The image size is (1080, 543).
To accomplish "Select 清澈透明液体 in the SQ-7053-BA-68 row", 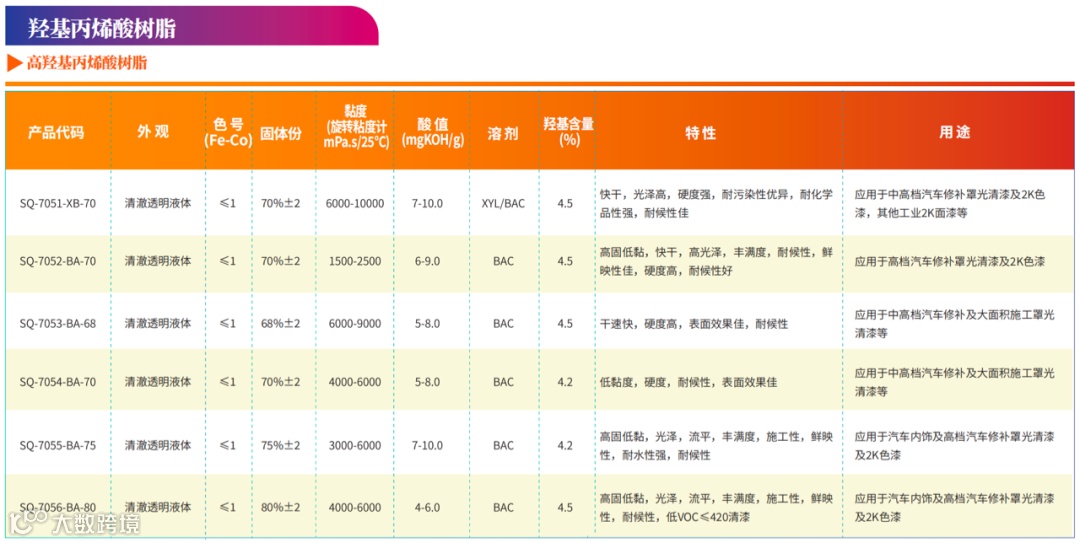I will pos(158,323).
